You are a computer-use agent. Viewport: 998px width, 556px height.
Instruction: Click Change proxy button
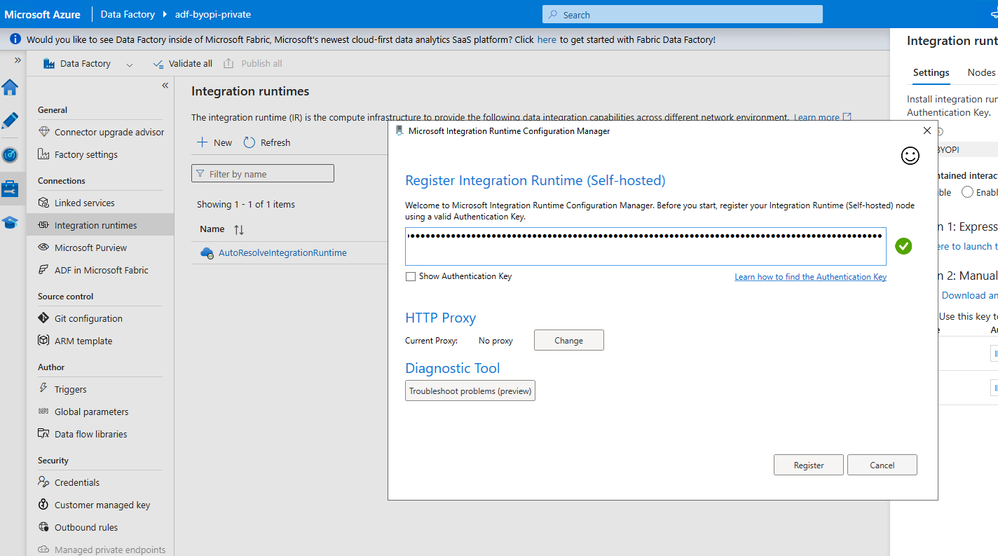tap(568, 340)
